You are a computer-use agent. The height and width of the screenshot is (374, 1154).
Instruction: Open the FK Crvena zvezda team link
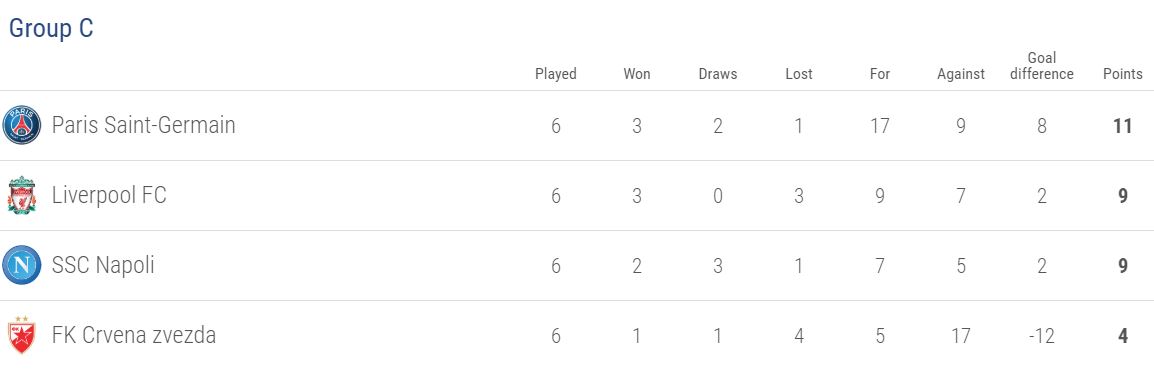click(134, 335)
